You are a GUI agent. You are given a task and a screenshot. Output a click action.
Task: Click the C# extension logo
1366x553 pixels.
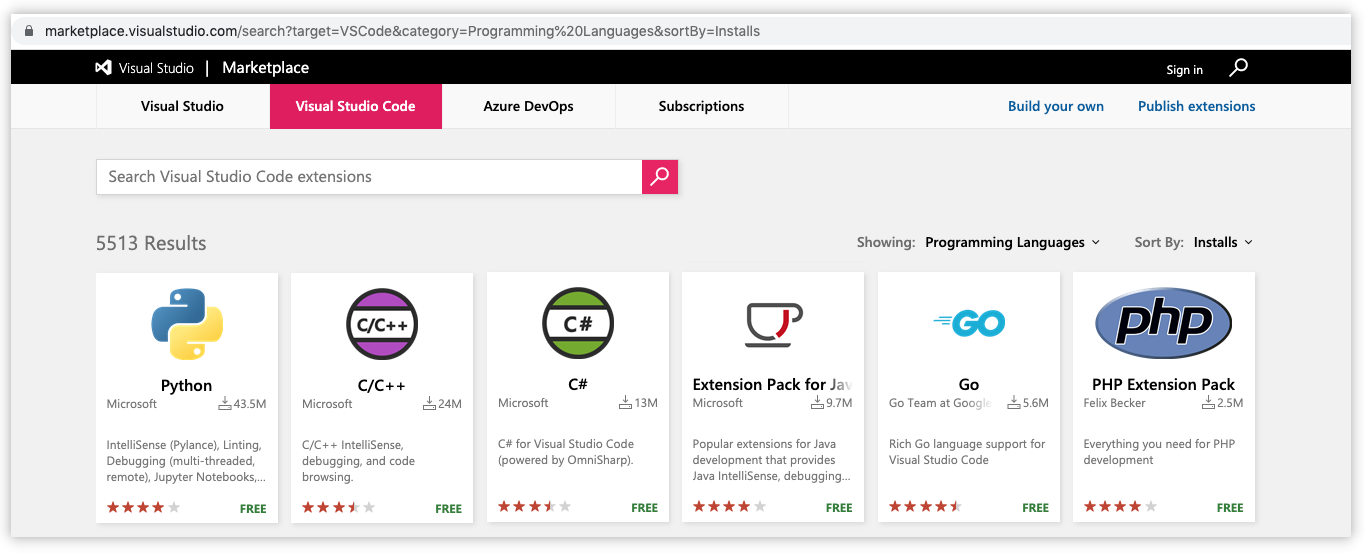(578, 324)
